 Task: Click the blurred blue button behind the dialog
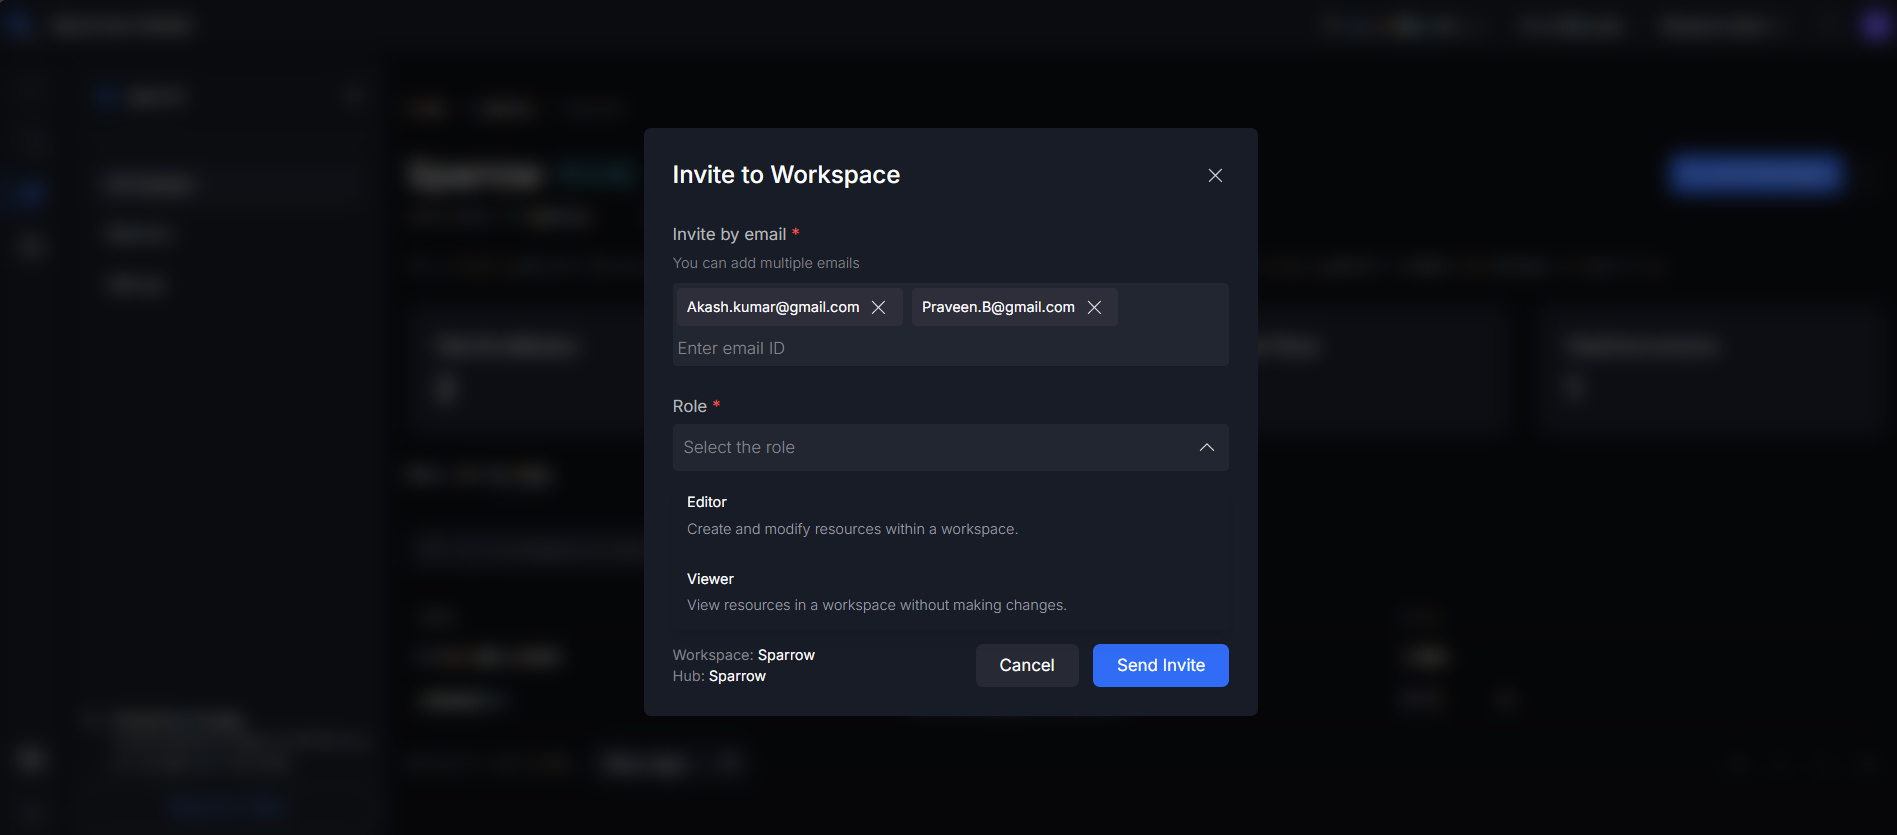(x=1755, y=174)
